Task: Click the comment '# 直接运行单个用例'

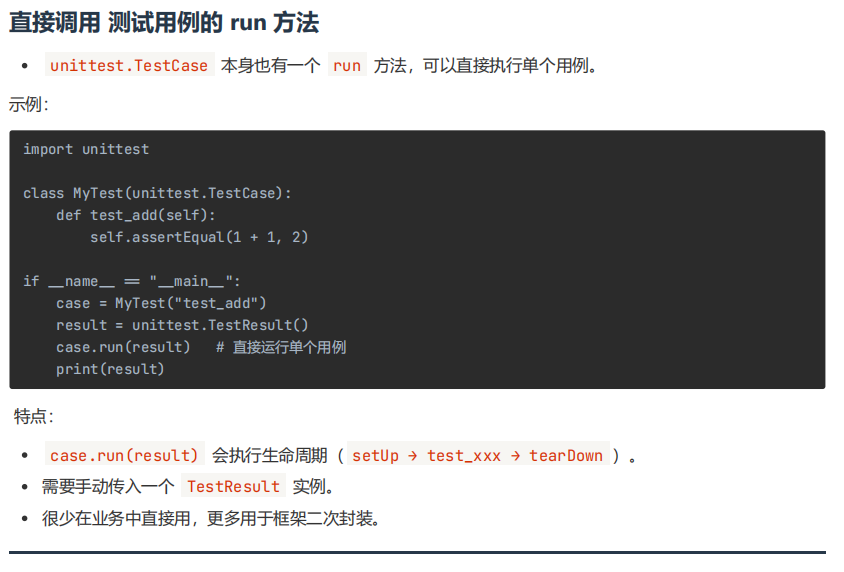Action: [x=281, y=347]
